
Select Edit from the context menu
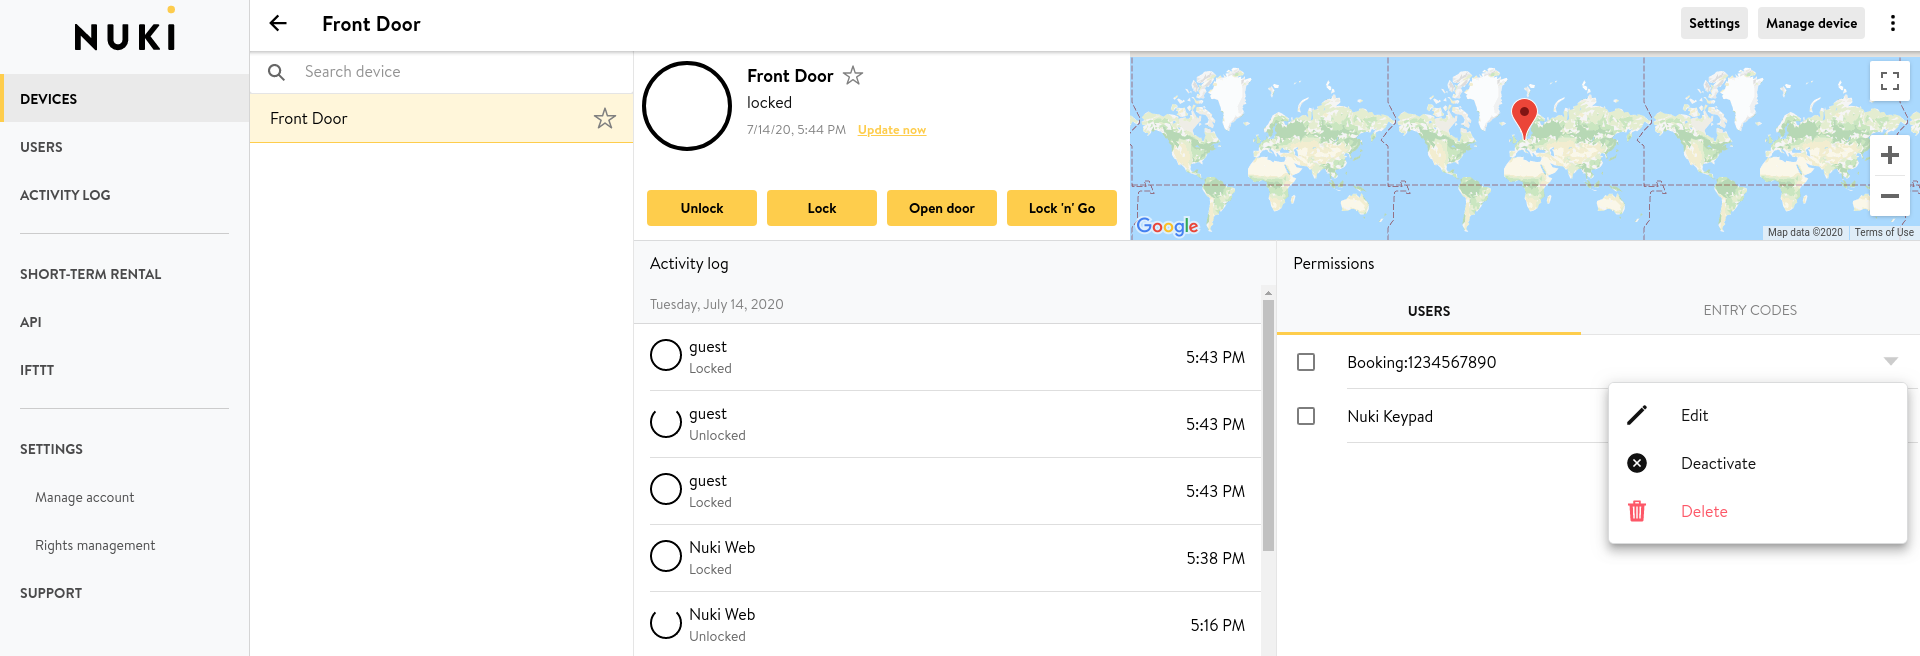tap(1757, 415)
